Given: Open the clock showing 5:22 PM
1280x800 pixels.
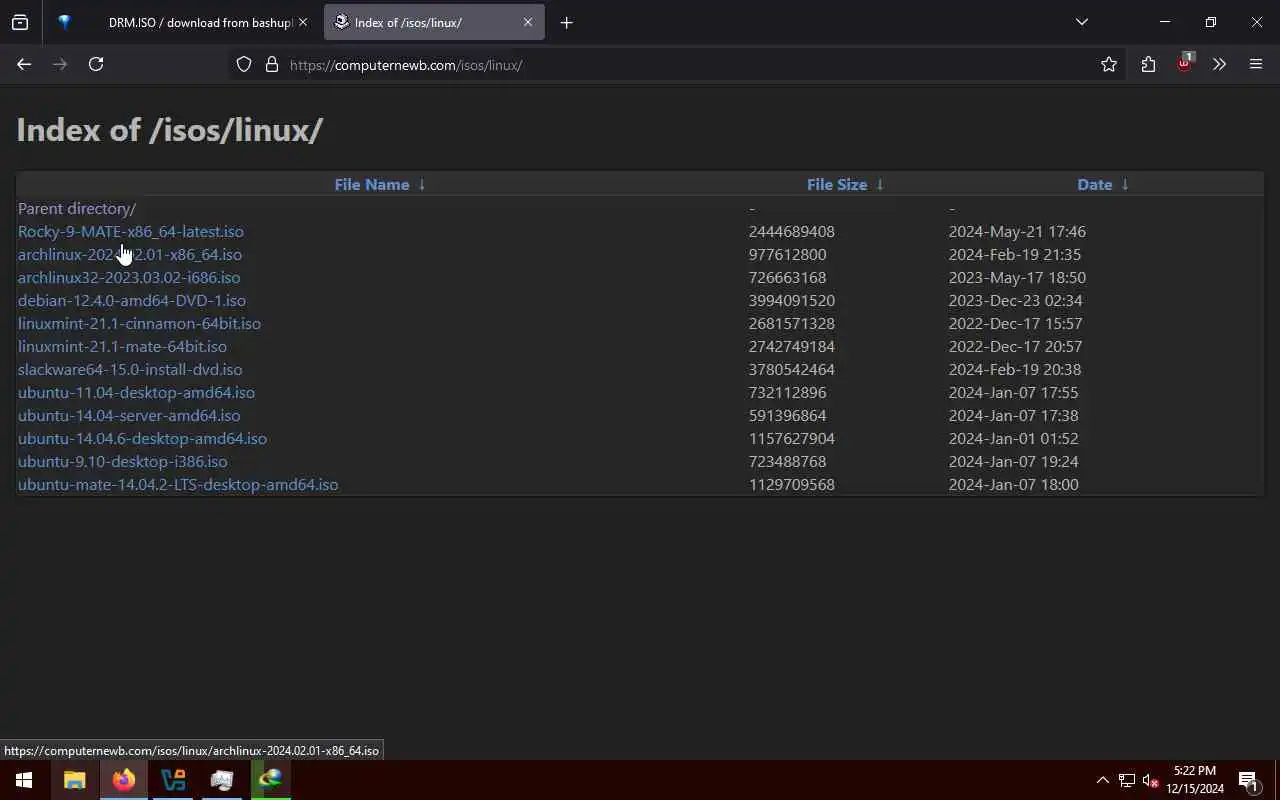Looking at the screenshot, I should [x=1195, y=780].
